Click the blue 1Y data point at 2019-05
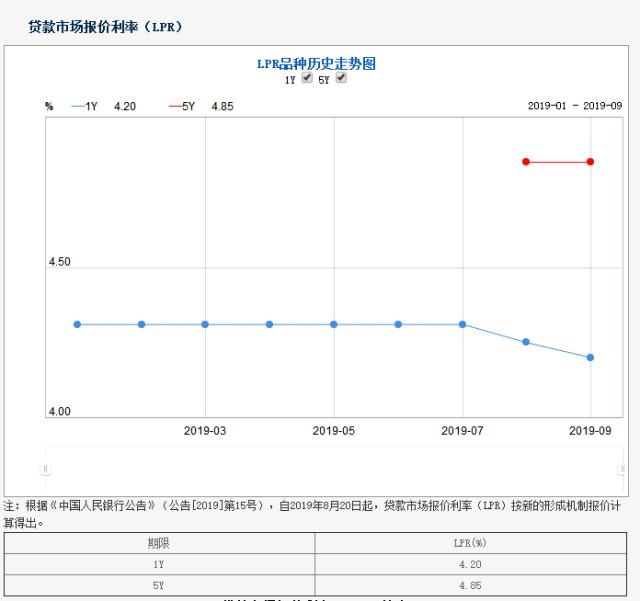 click(334, 324)
